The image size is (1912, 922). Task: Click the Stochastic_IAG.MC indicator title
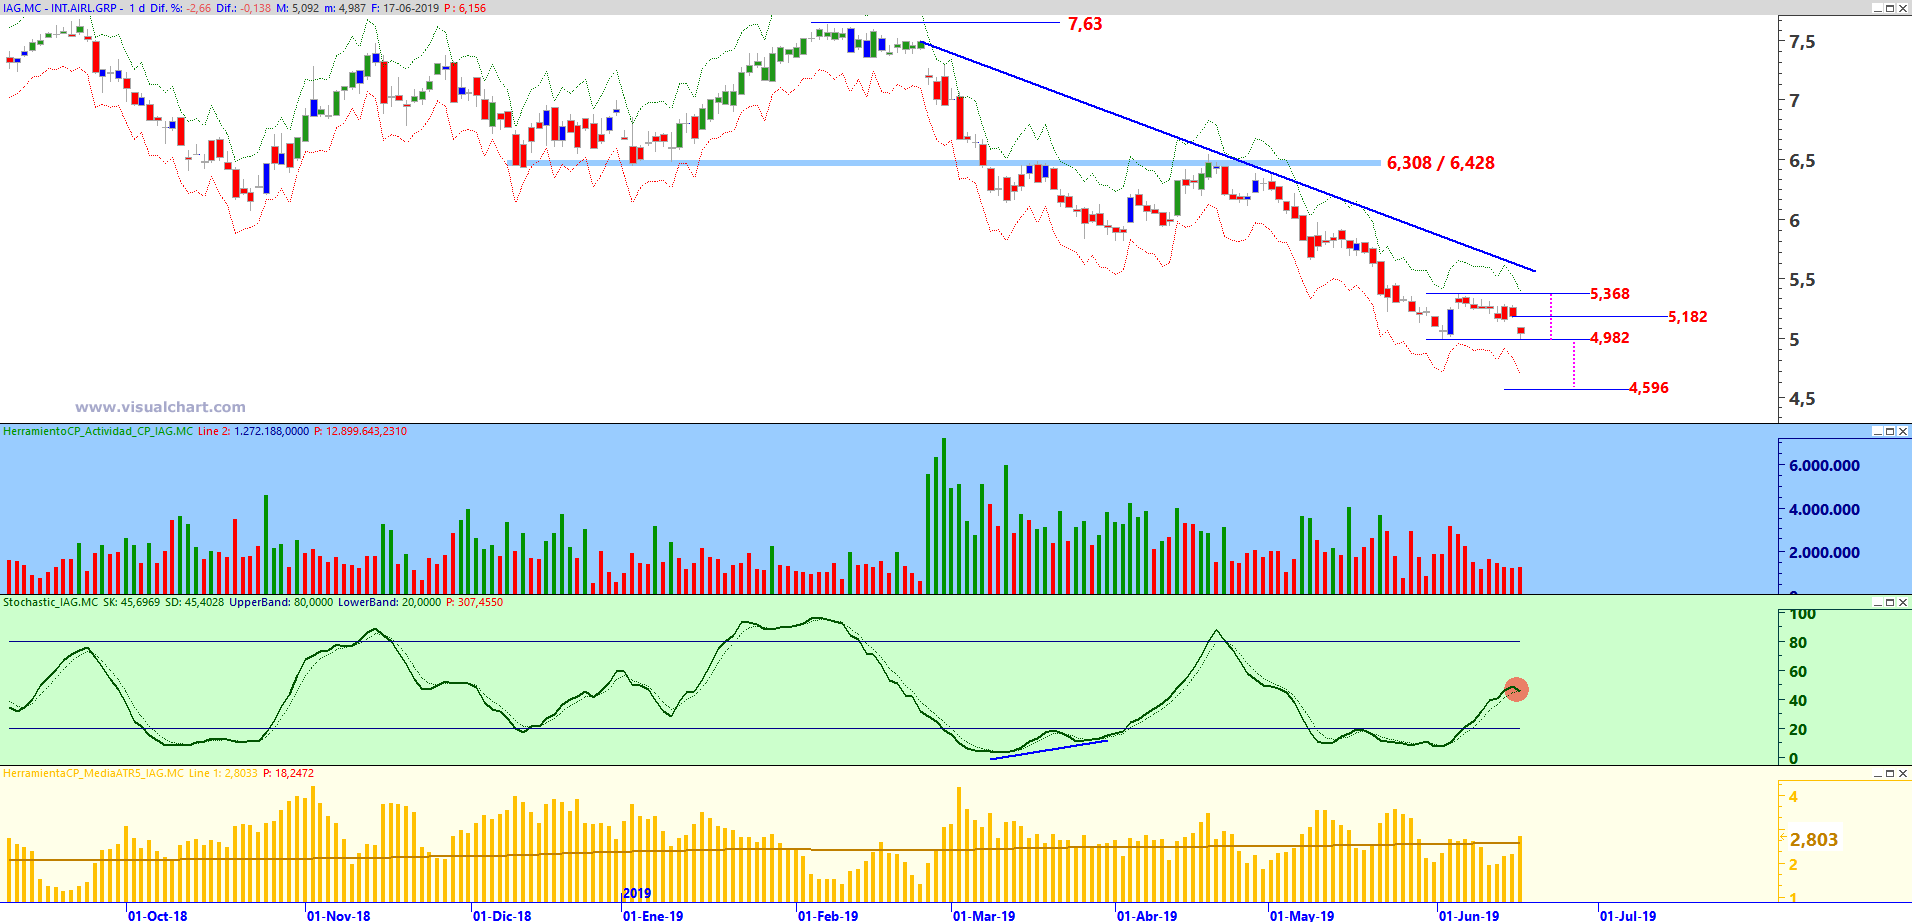(x=51, y=602)
